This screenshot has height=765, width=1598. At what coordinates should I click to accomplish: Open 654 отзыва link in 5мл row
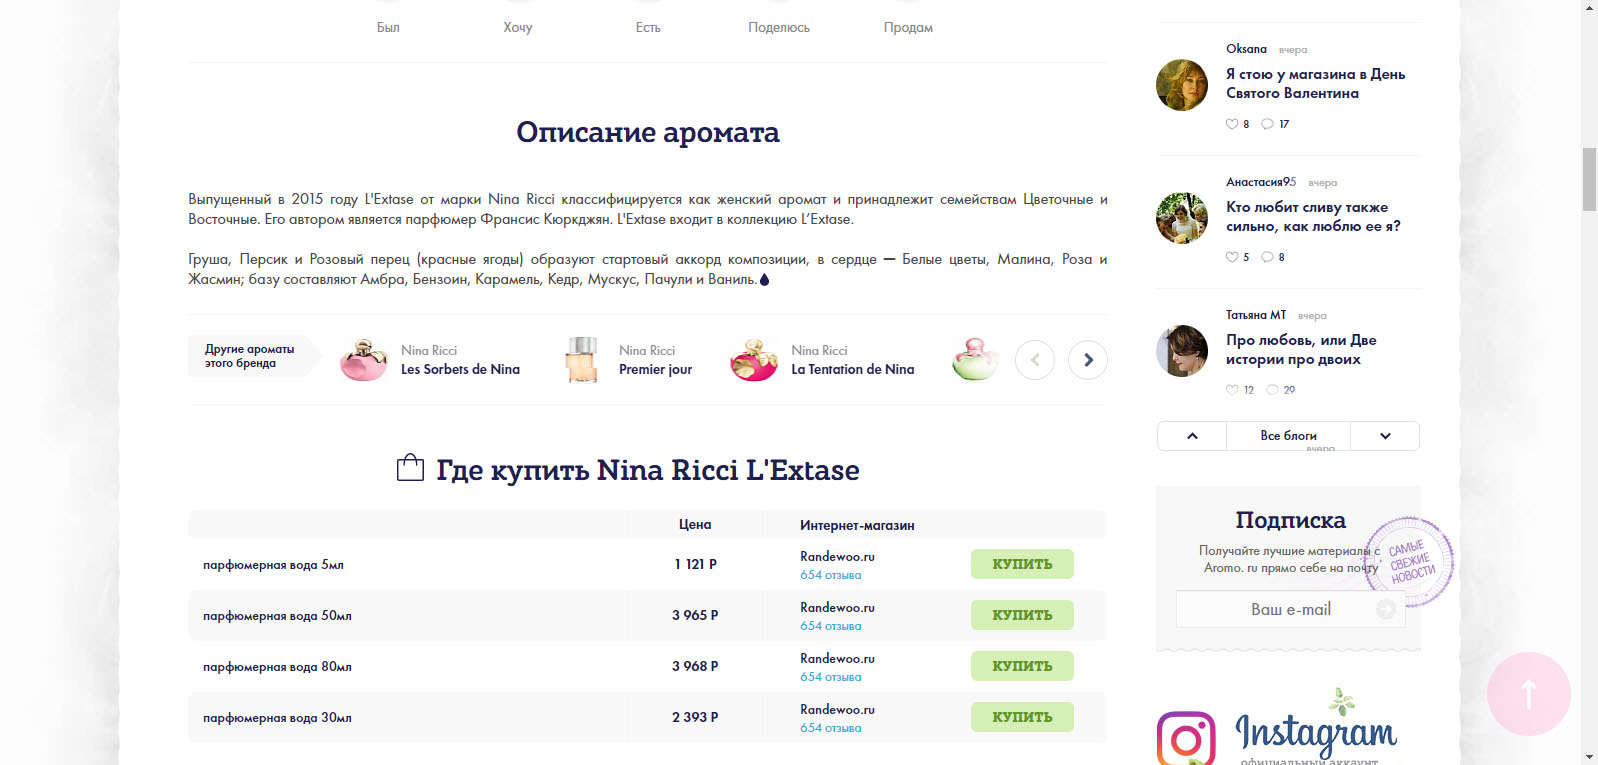coord(830,575)
